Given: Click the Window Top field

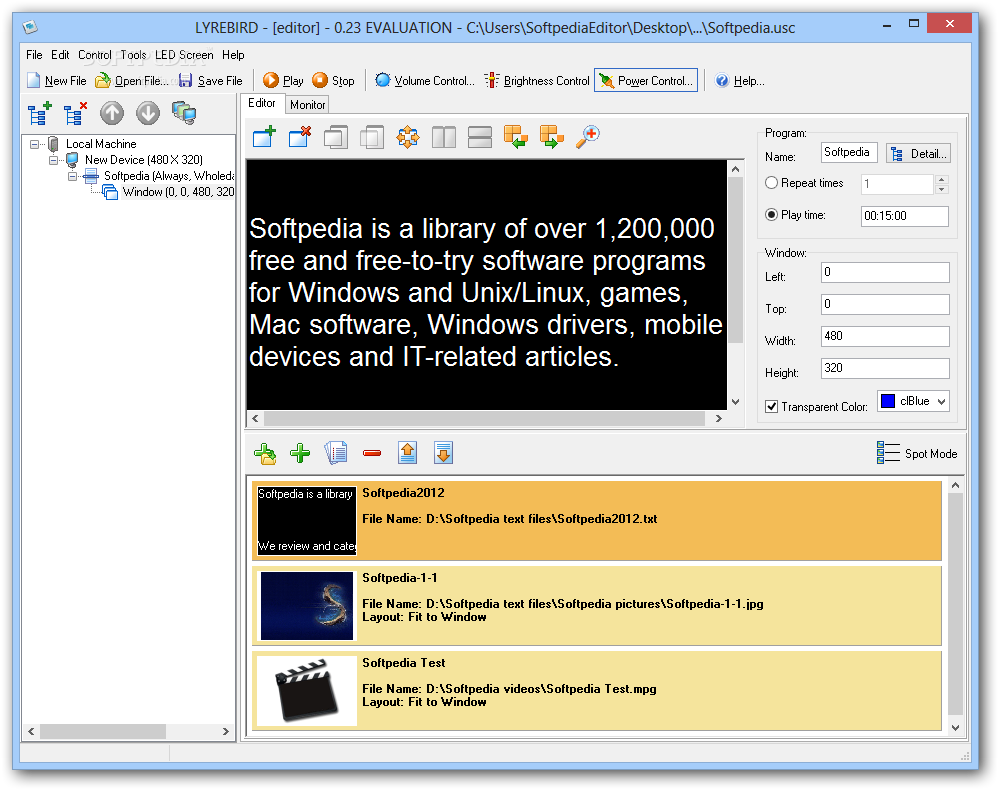Looking at the screenshot, I should pyautogui.click(x=885, y=304).
